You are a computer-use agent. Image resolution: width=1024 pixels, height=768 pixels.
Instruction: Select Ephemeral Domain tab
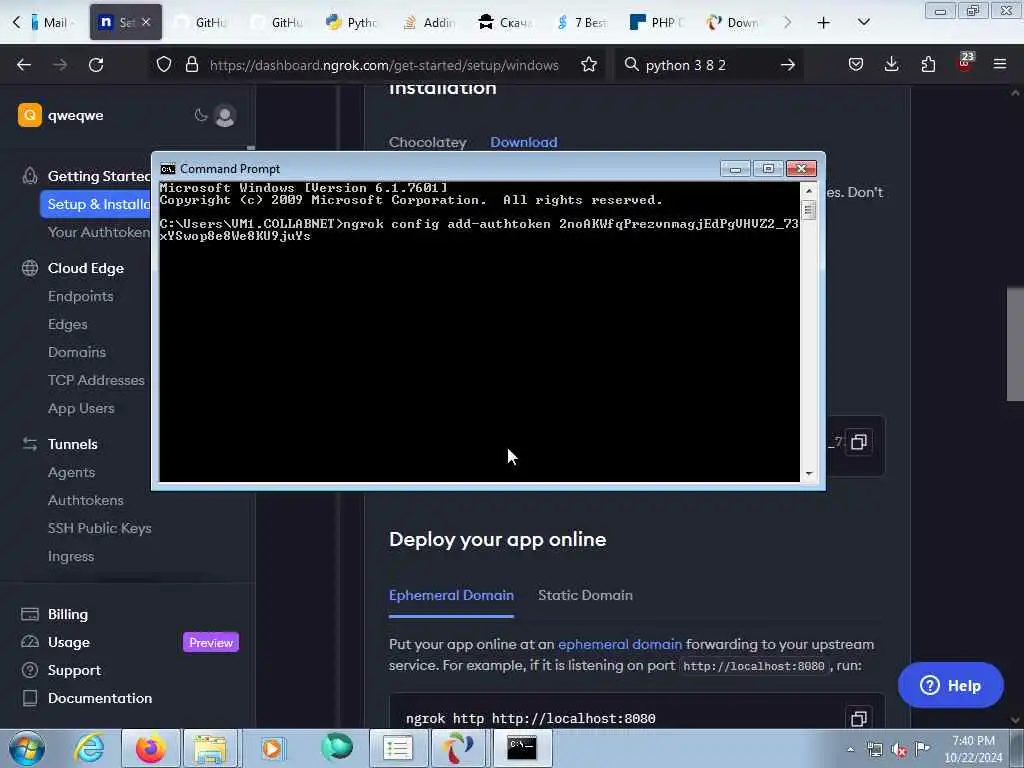coord(451,596)
